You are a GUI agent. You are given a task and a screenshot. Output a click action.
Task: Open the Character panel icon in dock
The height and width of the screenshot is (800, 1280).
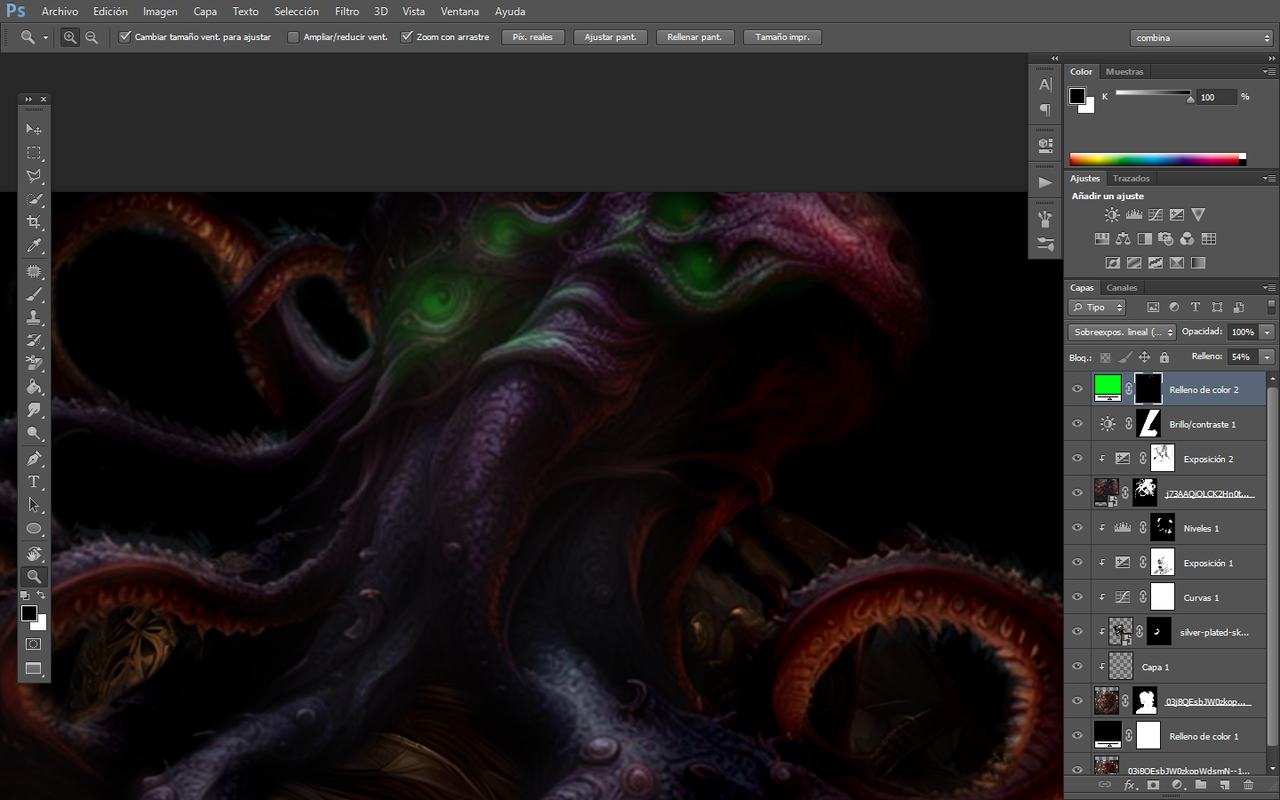pos(1046,85)
